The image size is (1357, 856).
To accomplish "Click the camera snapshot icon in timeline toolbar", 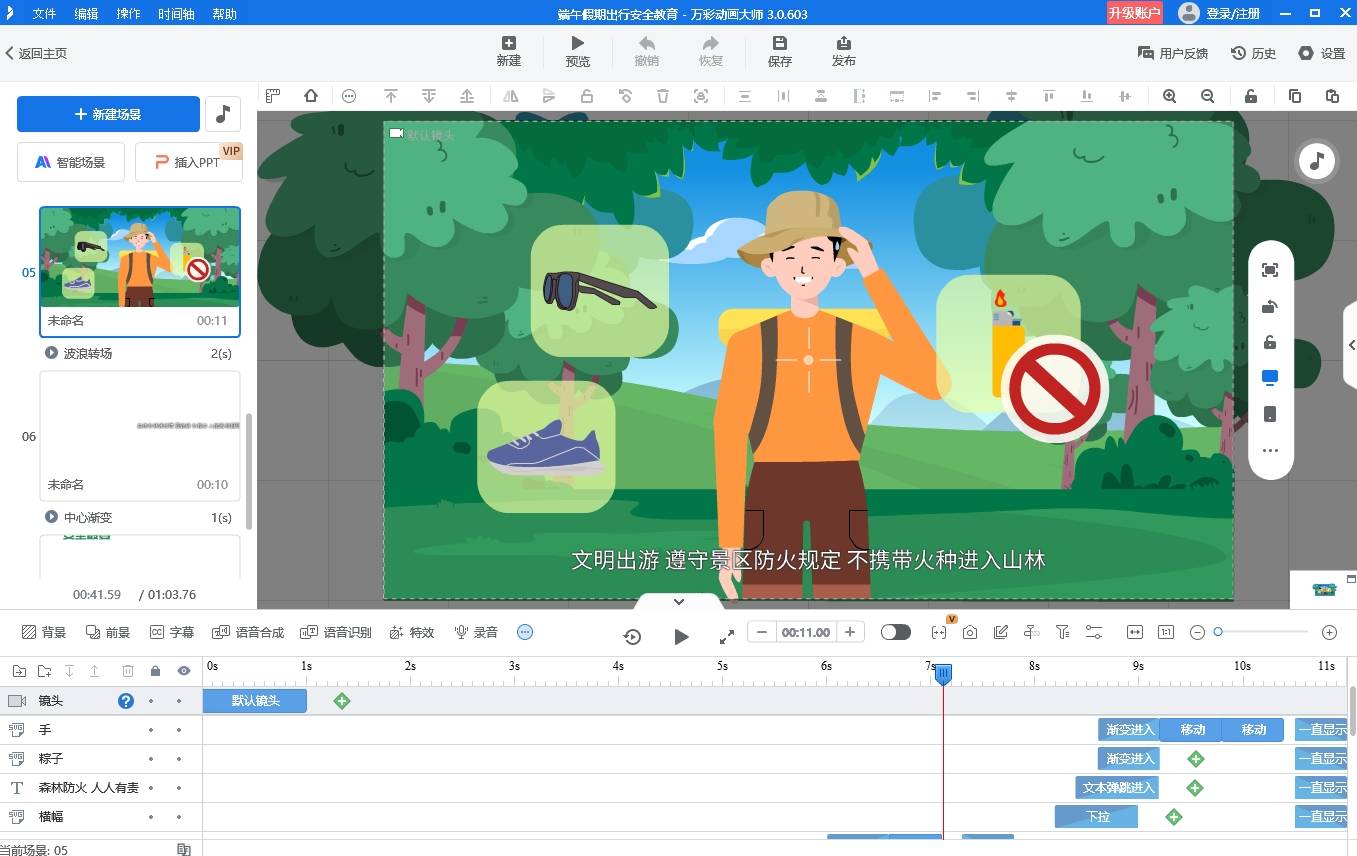I will click(970, 632).
